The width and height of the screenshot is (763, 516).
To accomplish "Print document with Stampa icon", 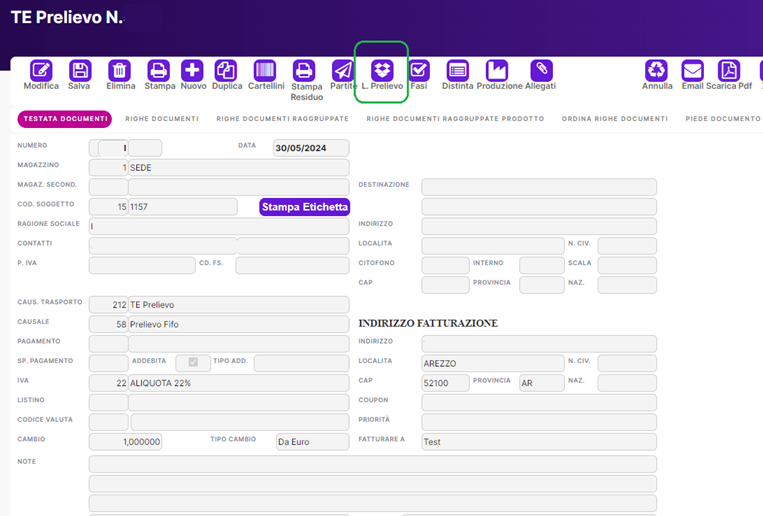I will click(x=159, y=71).
